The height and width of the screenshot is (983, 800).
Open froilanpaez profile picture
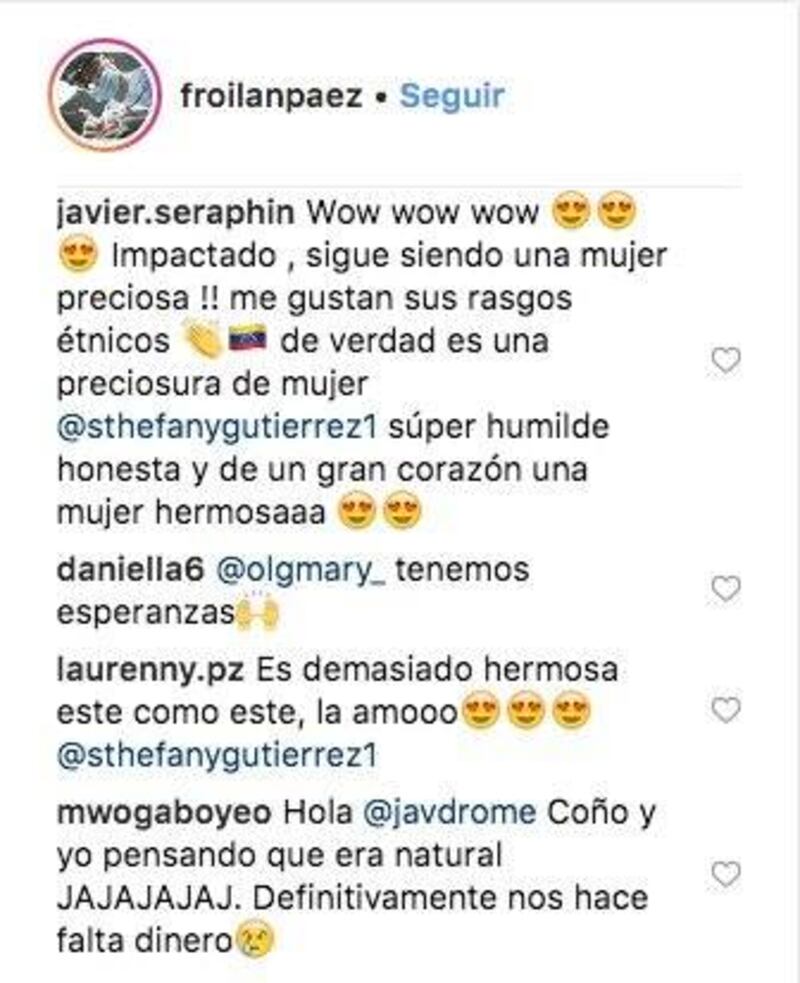pyautogui.click(x=105, y=95)
